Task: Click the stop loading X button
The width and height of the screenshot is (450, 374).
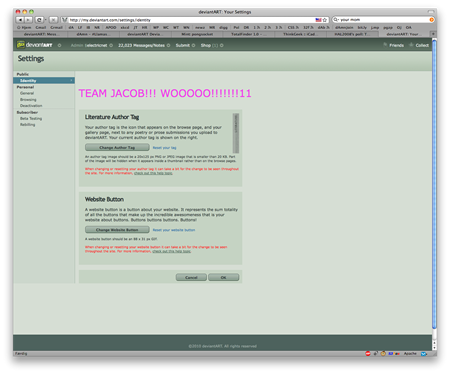Action: pyautogui.click(x=54, y=20)
